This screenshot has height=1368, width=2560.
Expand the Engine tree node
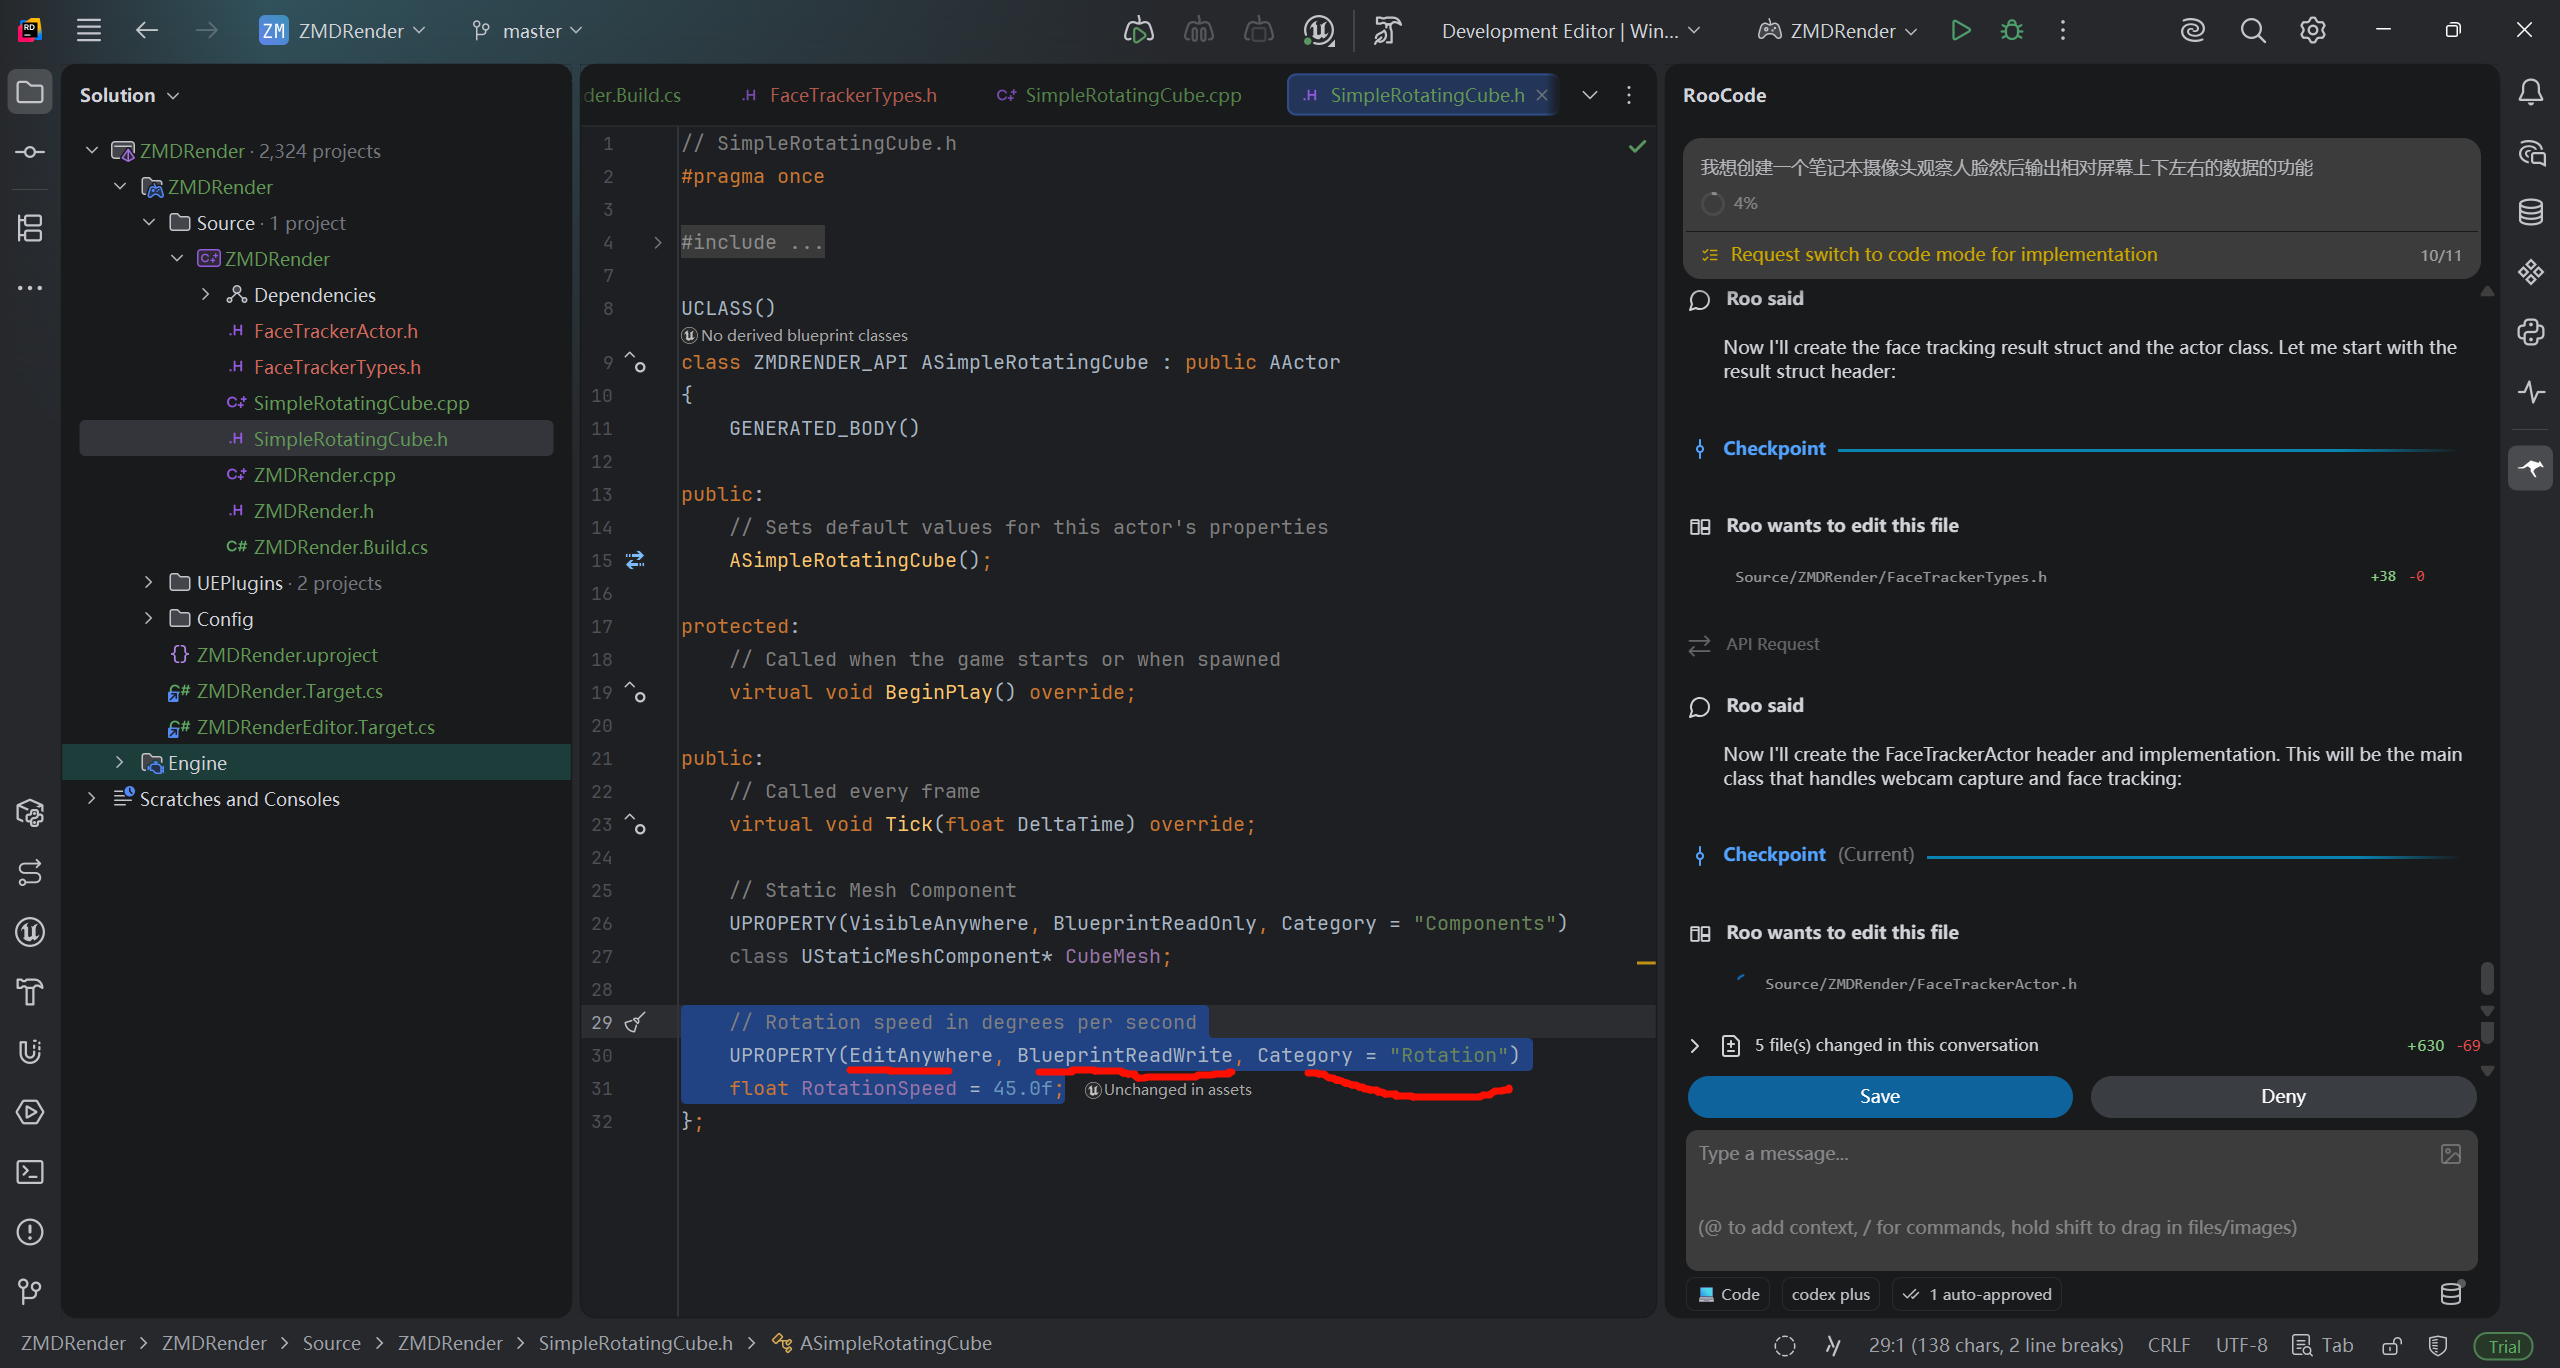click(x=120, y=763)
